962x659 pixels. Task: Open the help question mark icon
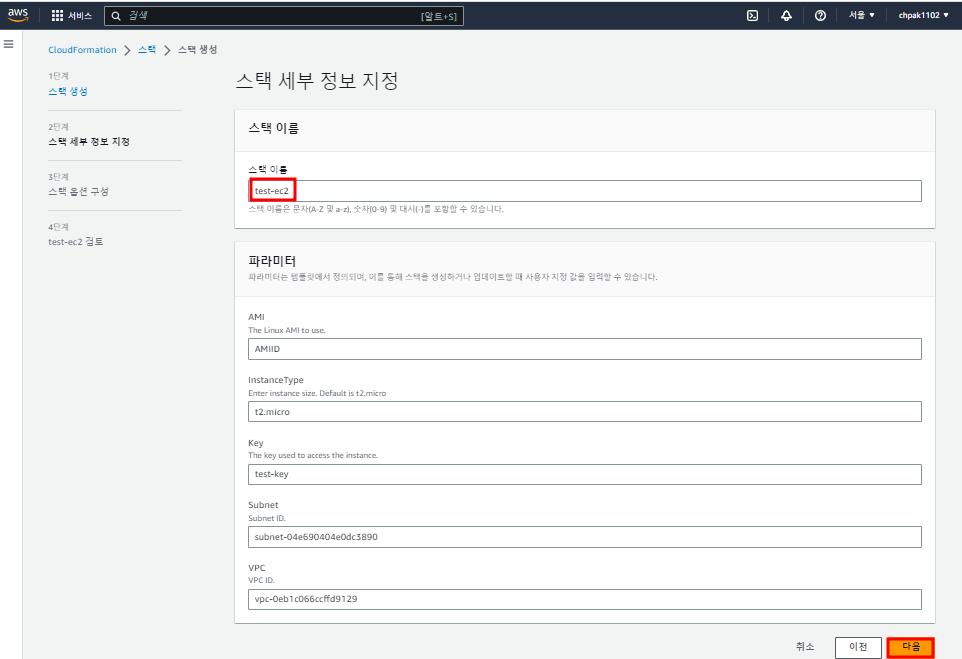[x=820, y=16]
